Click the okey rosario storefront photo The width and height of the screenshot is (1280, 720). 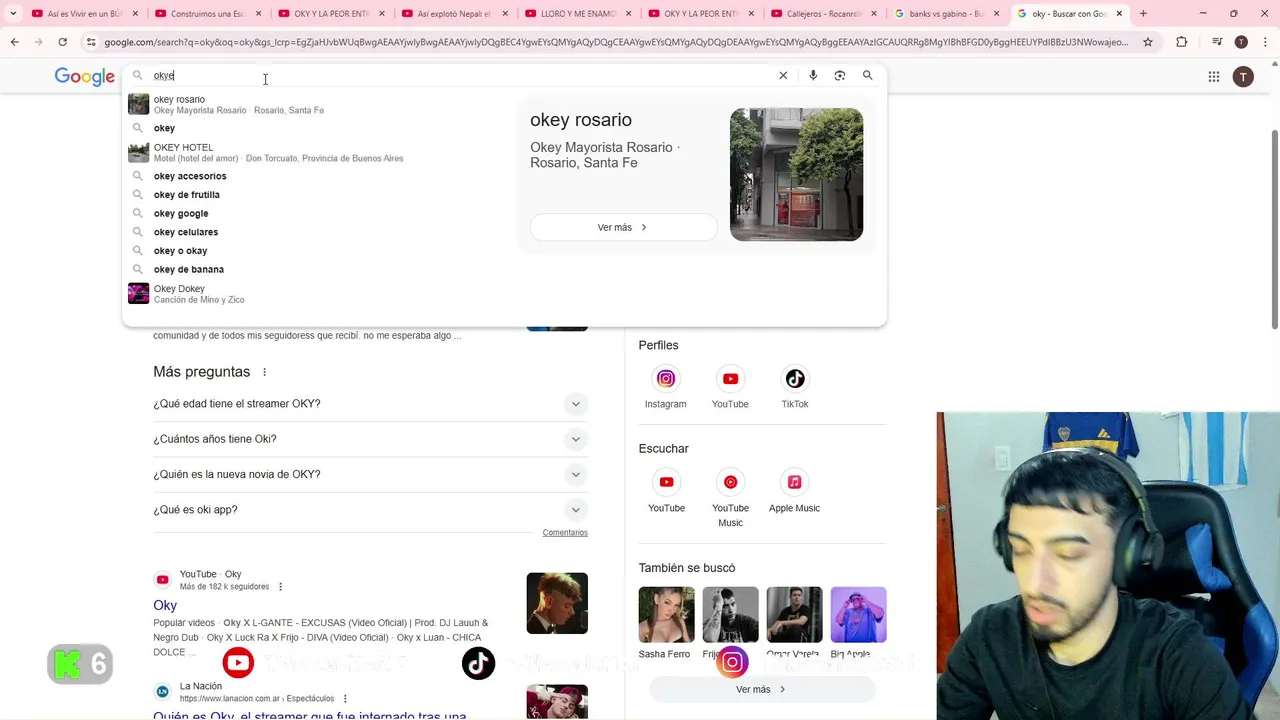click(796, 174)
